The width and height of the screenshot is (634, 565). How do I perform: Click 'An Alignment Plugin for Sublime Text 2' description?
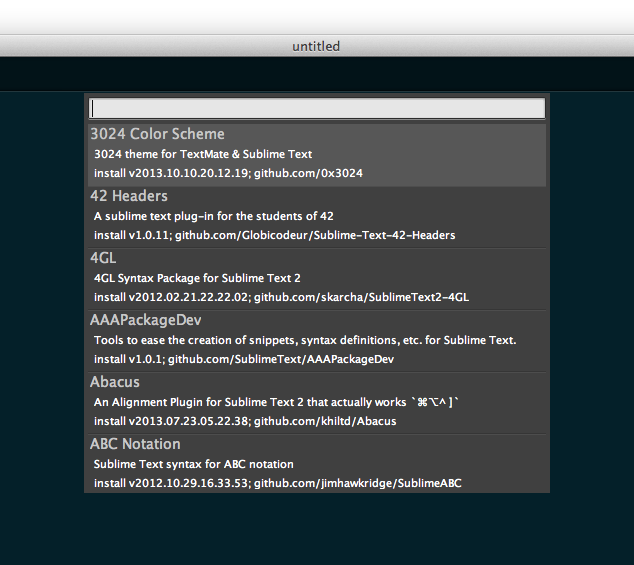(277, 402)
